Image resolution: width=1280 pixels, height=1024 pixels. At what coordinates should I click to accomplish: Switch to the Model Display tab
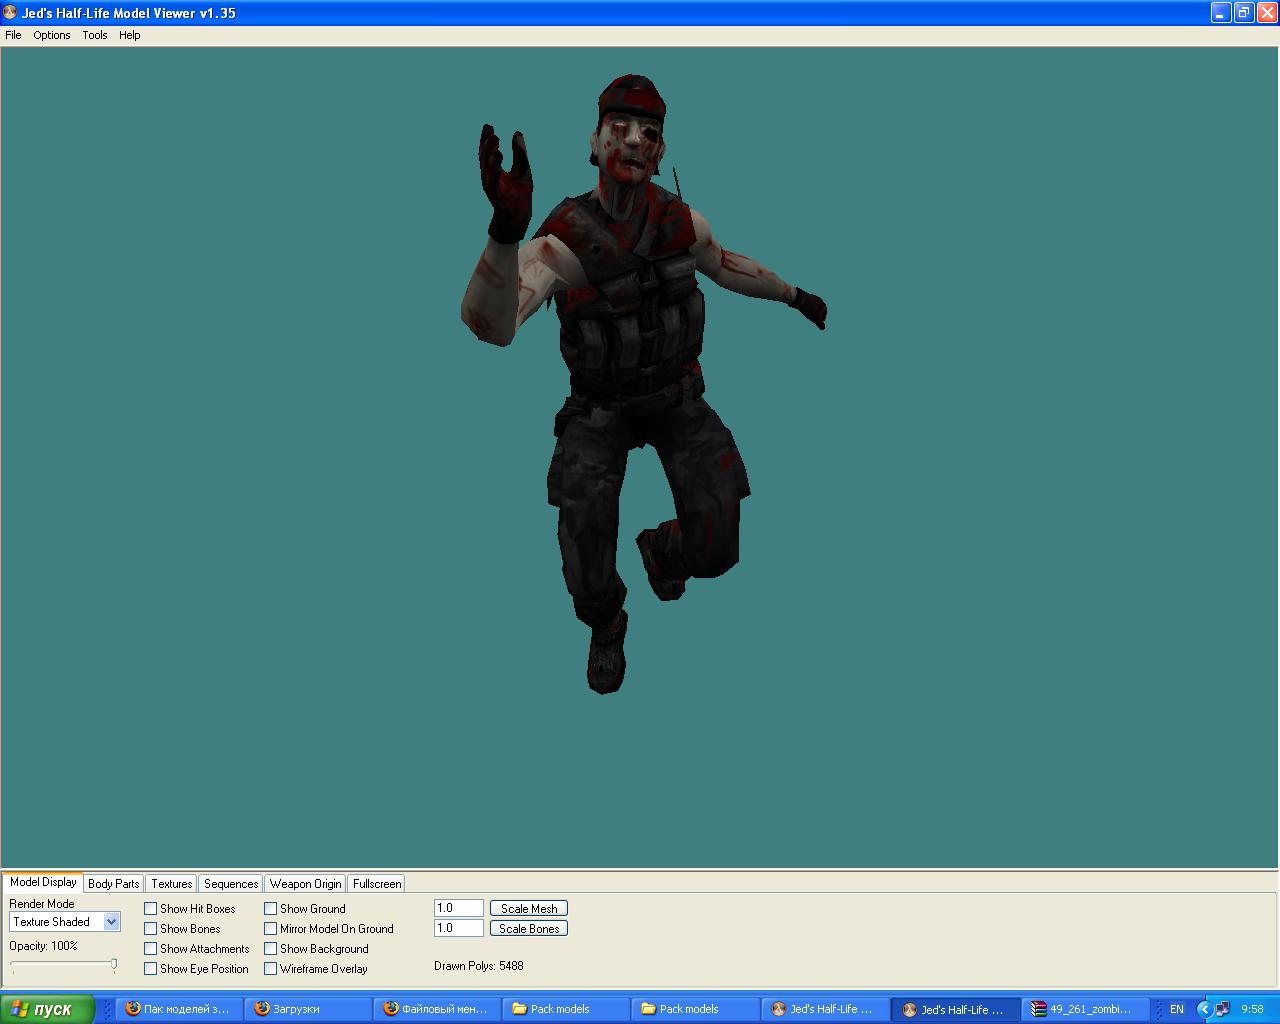pyautogui.click(x=43, y=882)
